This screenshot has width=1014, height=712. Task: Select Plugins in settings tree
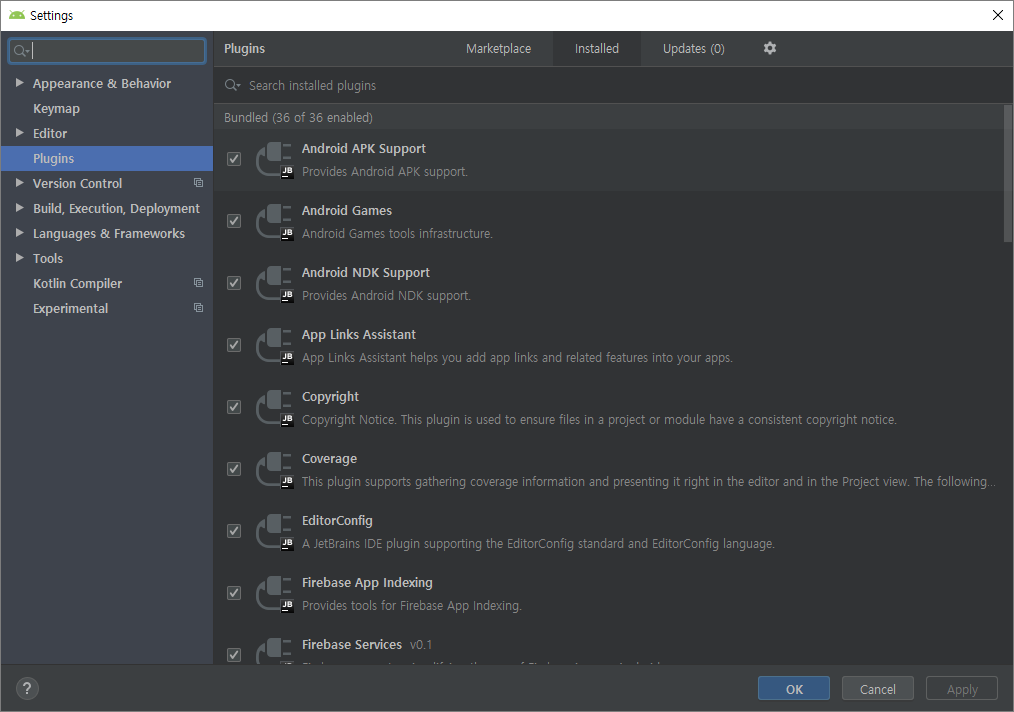(x=107, y=158)
